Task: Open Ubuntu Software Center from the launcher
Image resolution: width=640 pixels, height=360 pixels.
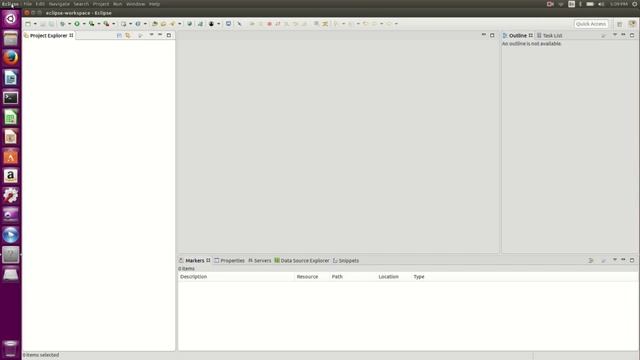Action: click(x=11, y=156)
